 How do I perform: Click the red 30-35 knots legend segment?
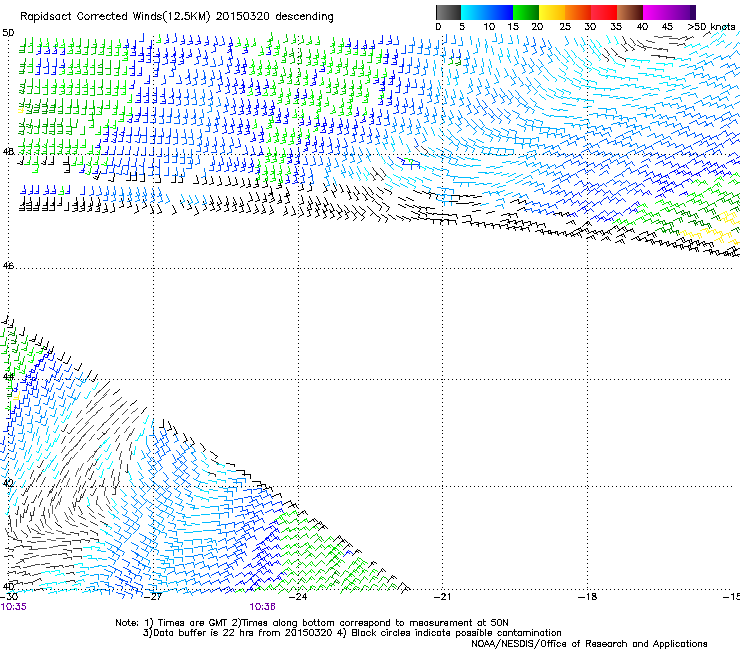click(604, 12)
